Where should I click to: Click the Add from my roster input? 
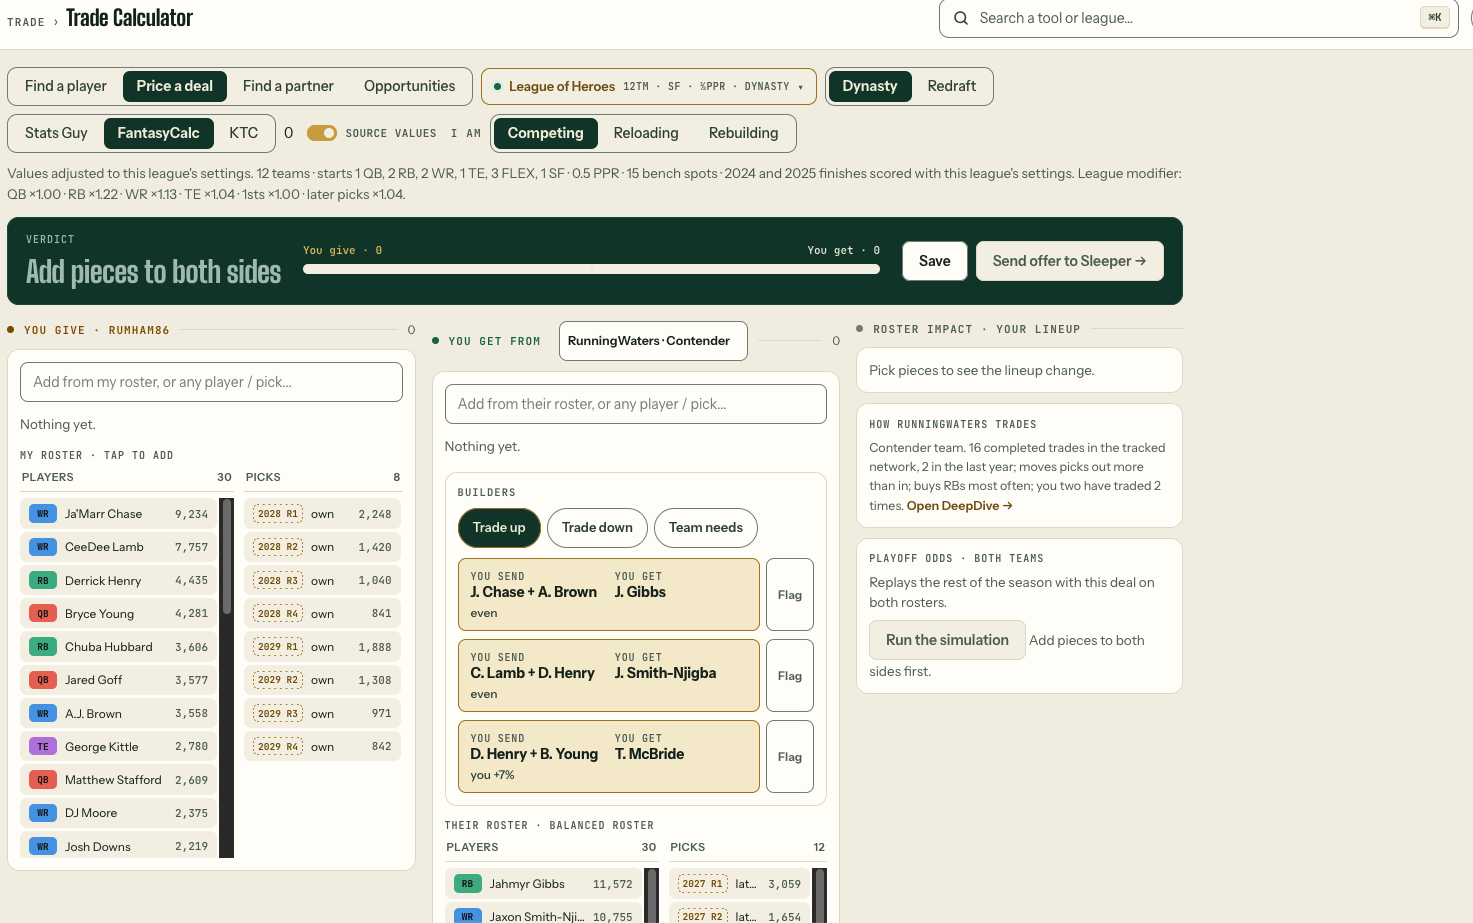tap(211, 382)
